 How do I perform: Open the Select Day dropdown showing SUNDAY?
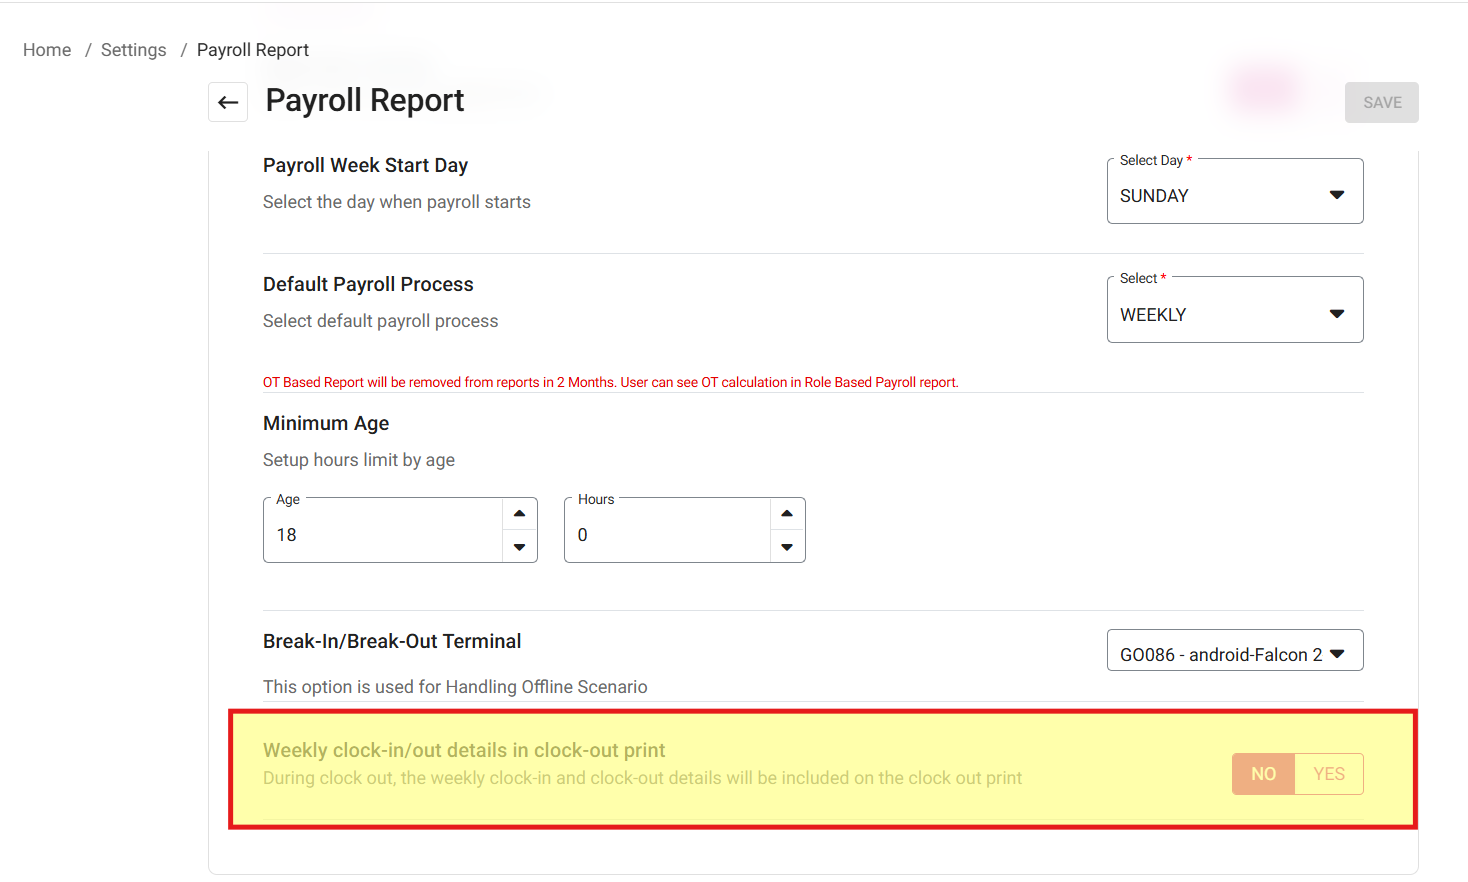click(x=1220, y=196)
